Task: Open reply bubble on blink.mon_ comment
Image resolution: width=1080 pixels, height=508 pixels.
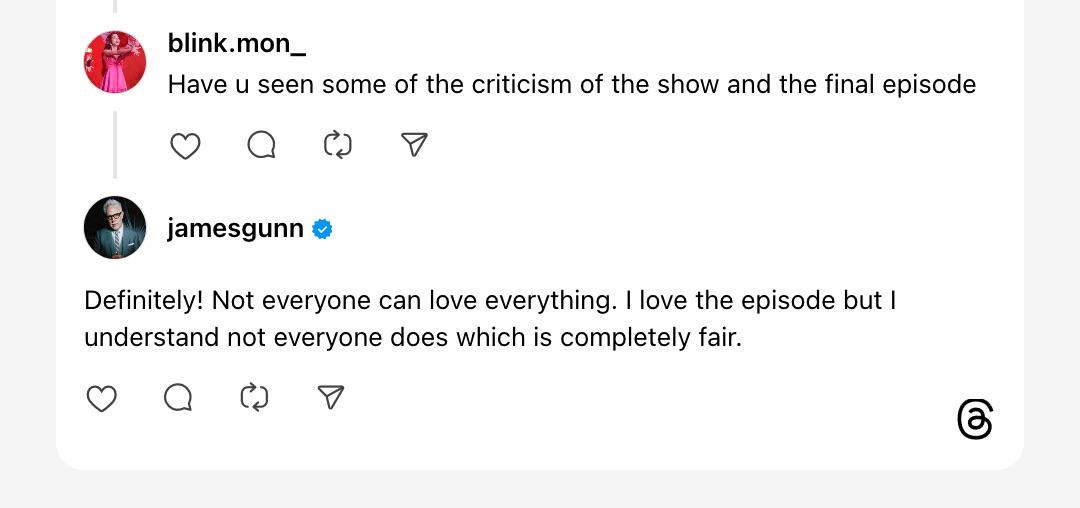Action: pos(261,146)
